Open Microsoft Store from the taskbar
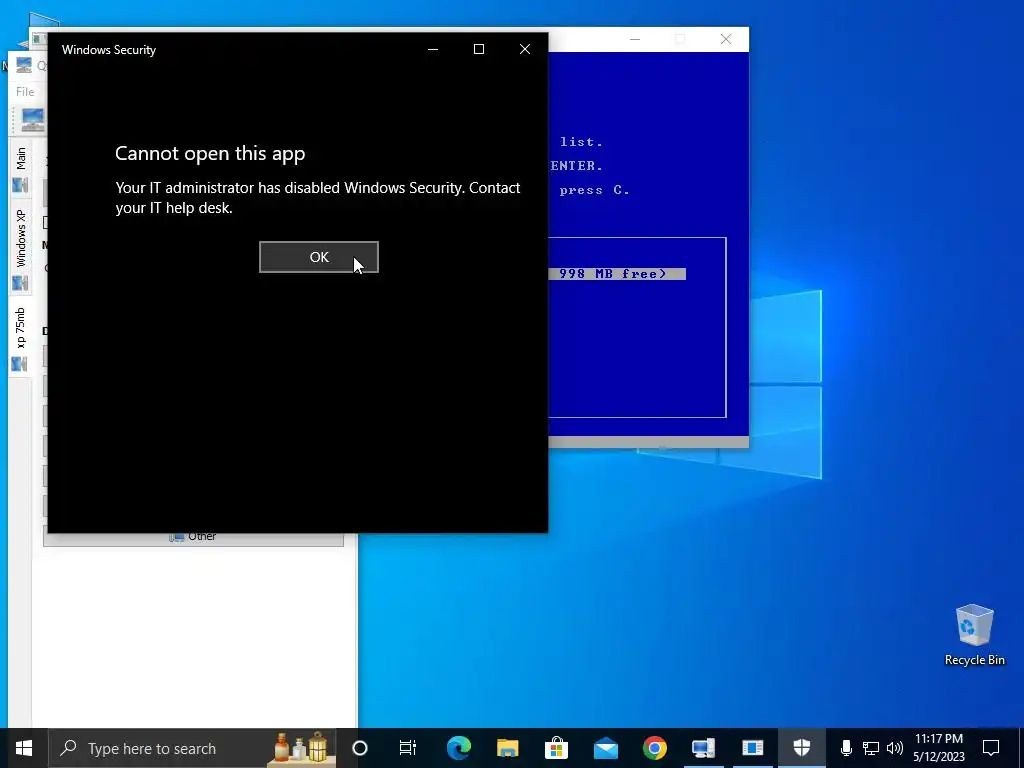1024x768 pixels. pos(556,748)
